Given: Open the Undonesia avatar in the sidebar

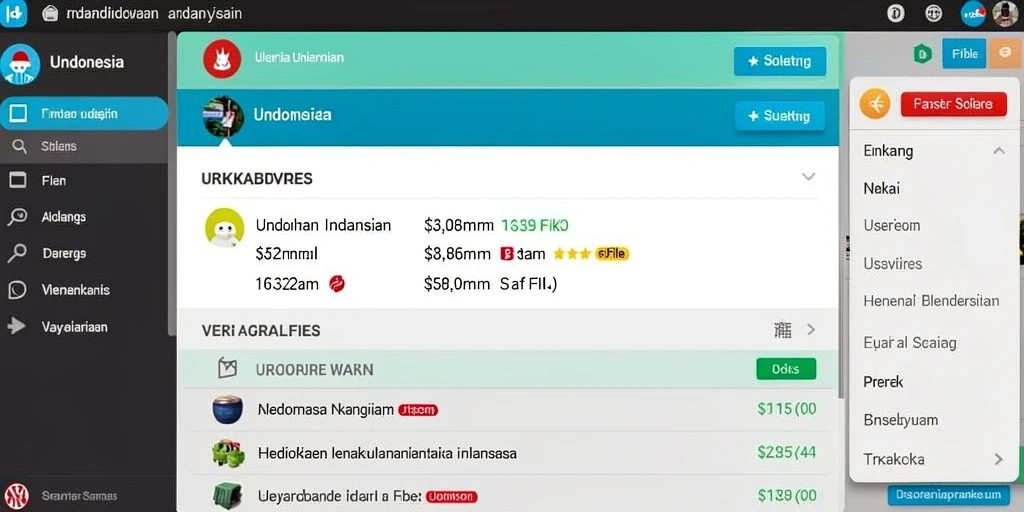Looking at the screenshot, I should pos(20,64).
